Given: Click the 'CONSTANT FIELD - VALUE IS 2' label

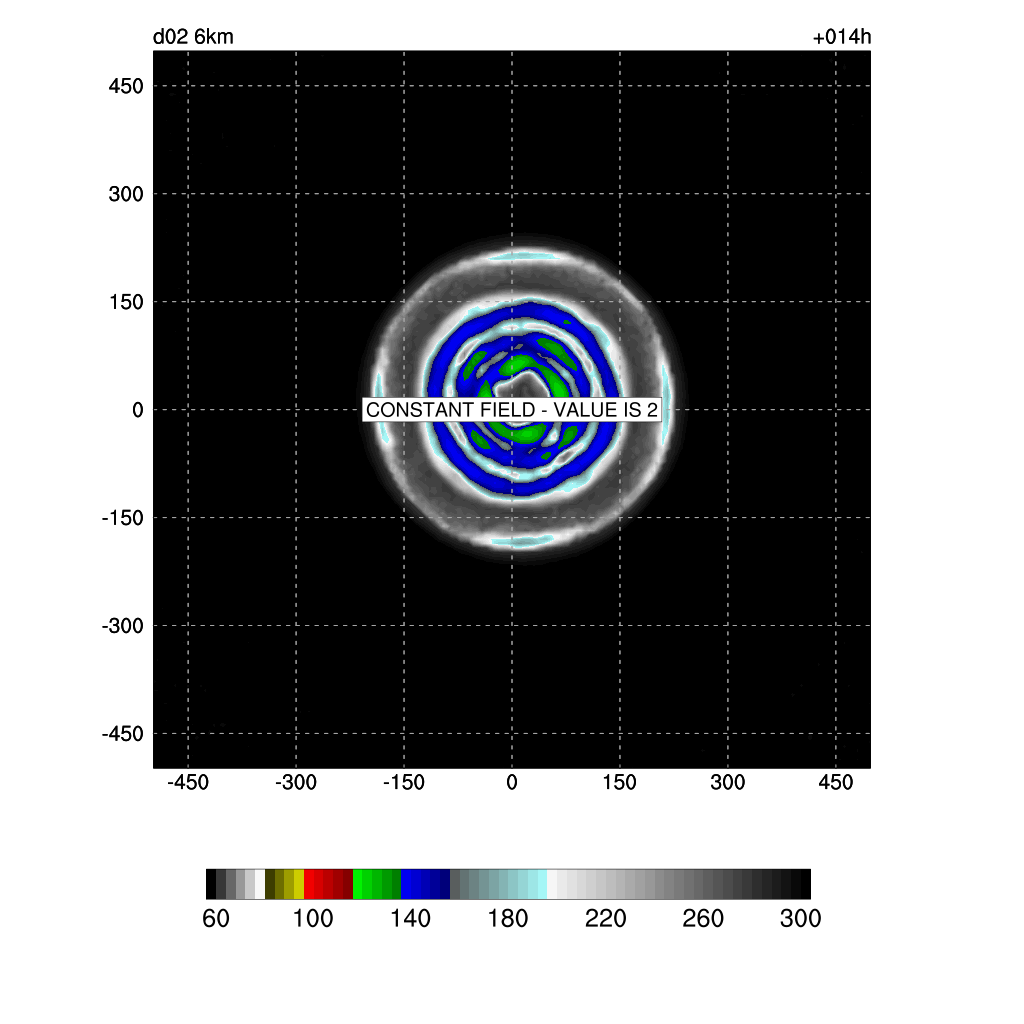Looking at the screenshot, I should pyautogui.click(x=511, y=409).
